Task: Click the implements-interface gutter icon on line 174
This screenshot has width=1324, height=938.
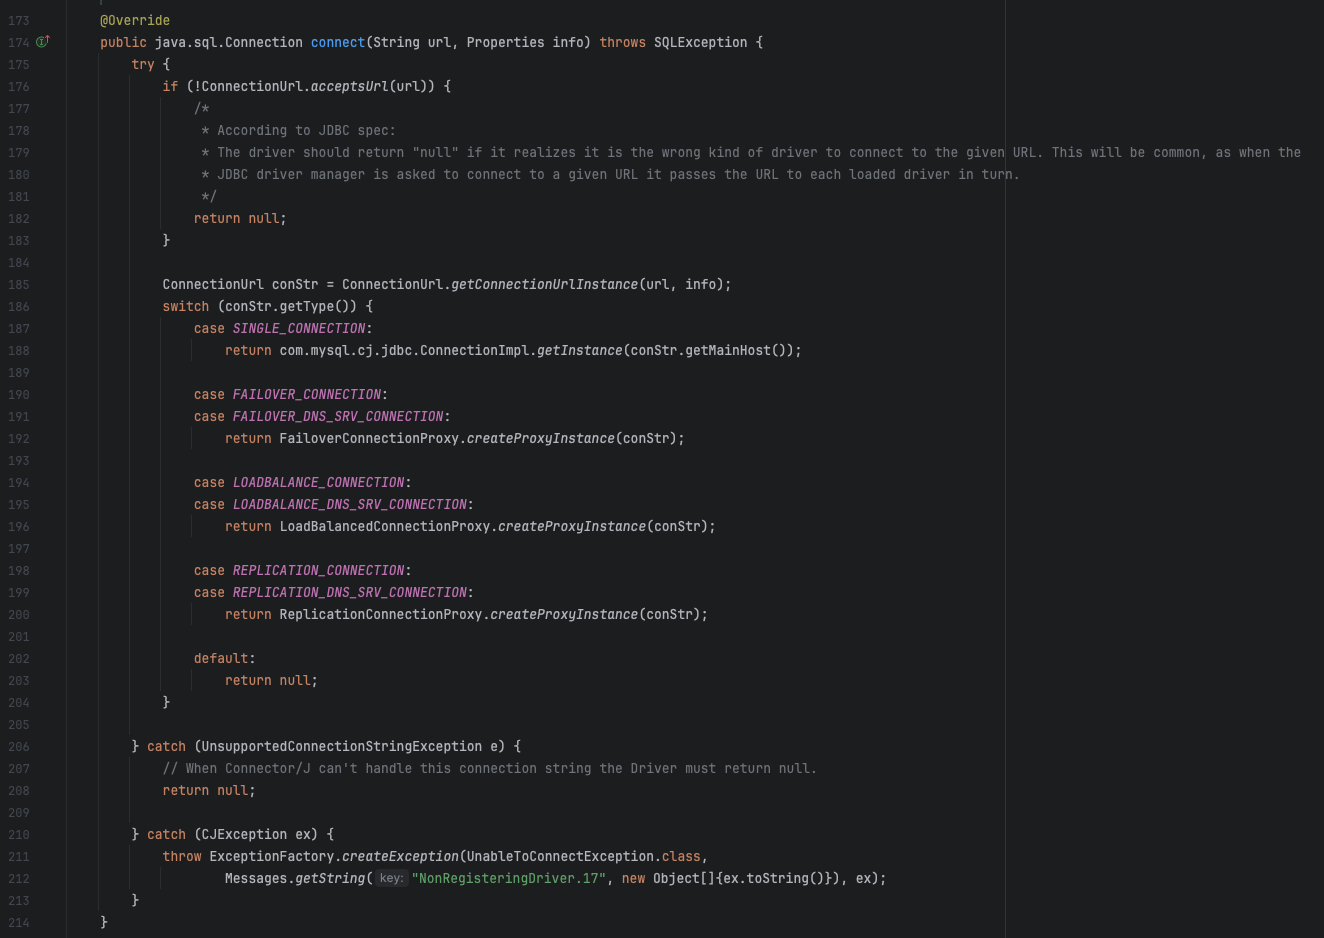Action: [x=41, y=42]
